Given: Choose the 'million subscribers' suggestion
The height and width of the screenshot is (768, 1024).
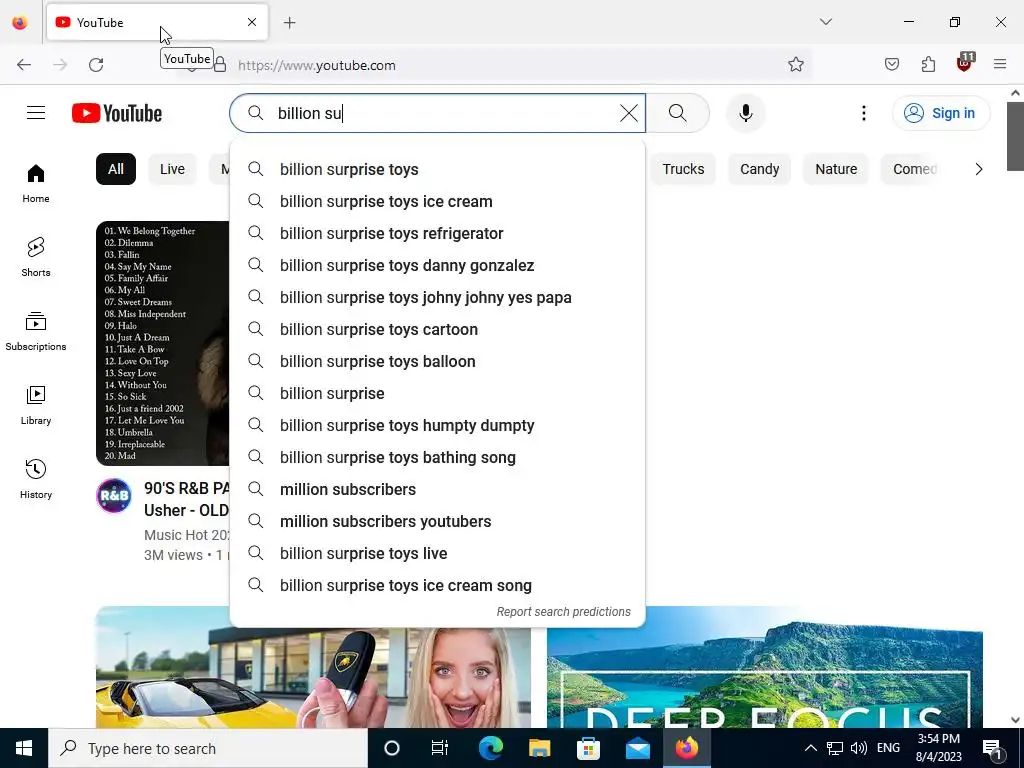Looking at the screenshot, I should (438, 489).
